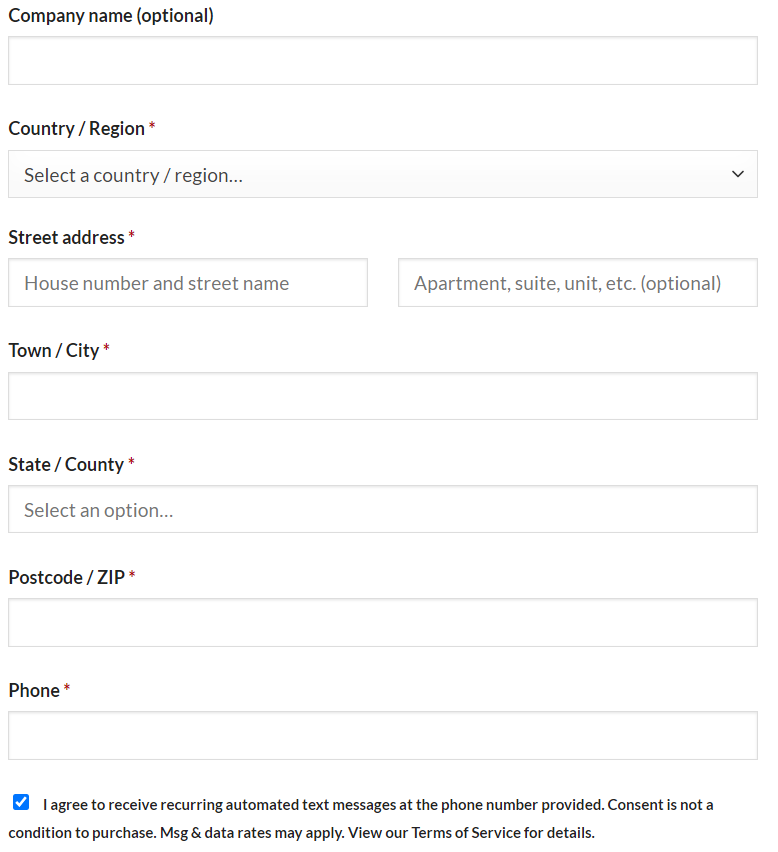Click the 'State / County' label

point(64,464)
